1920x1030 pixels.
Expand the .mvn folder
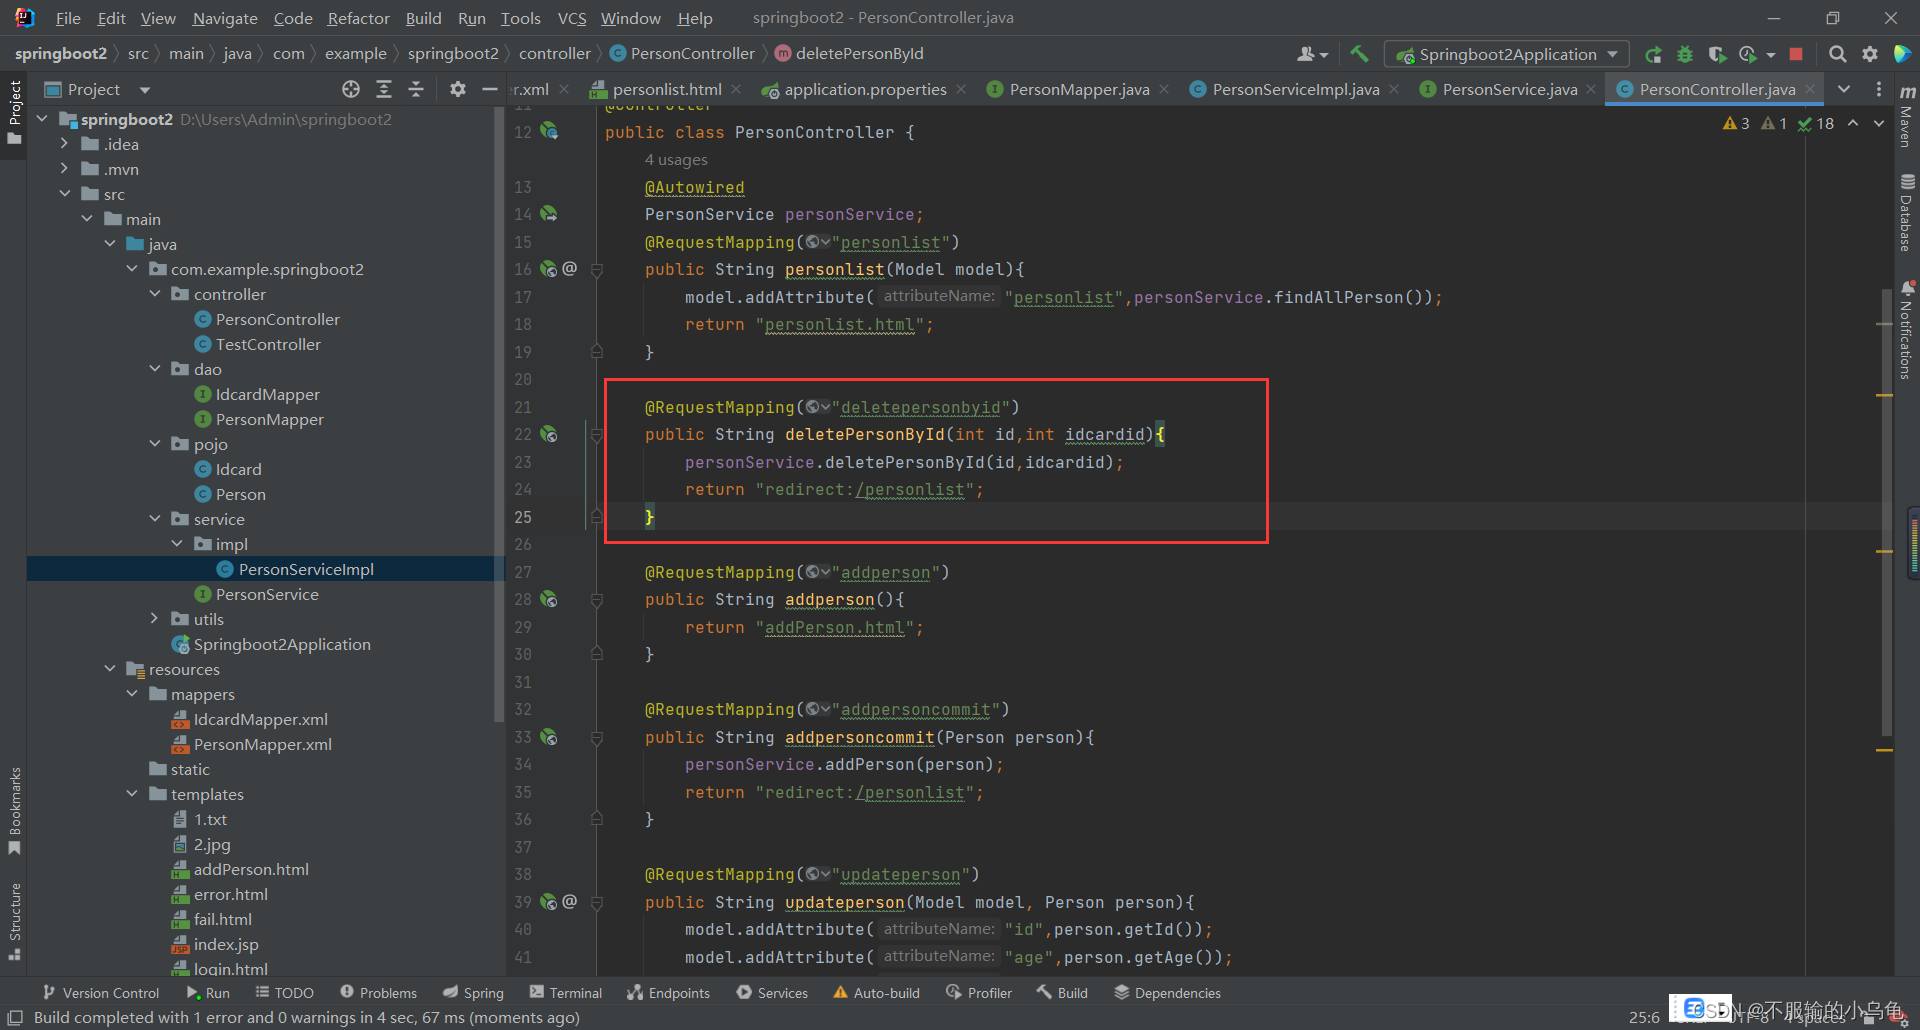point(64,169)
